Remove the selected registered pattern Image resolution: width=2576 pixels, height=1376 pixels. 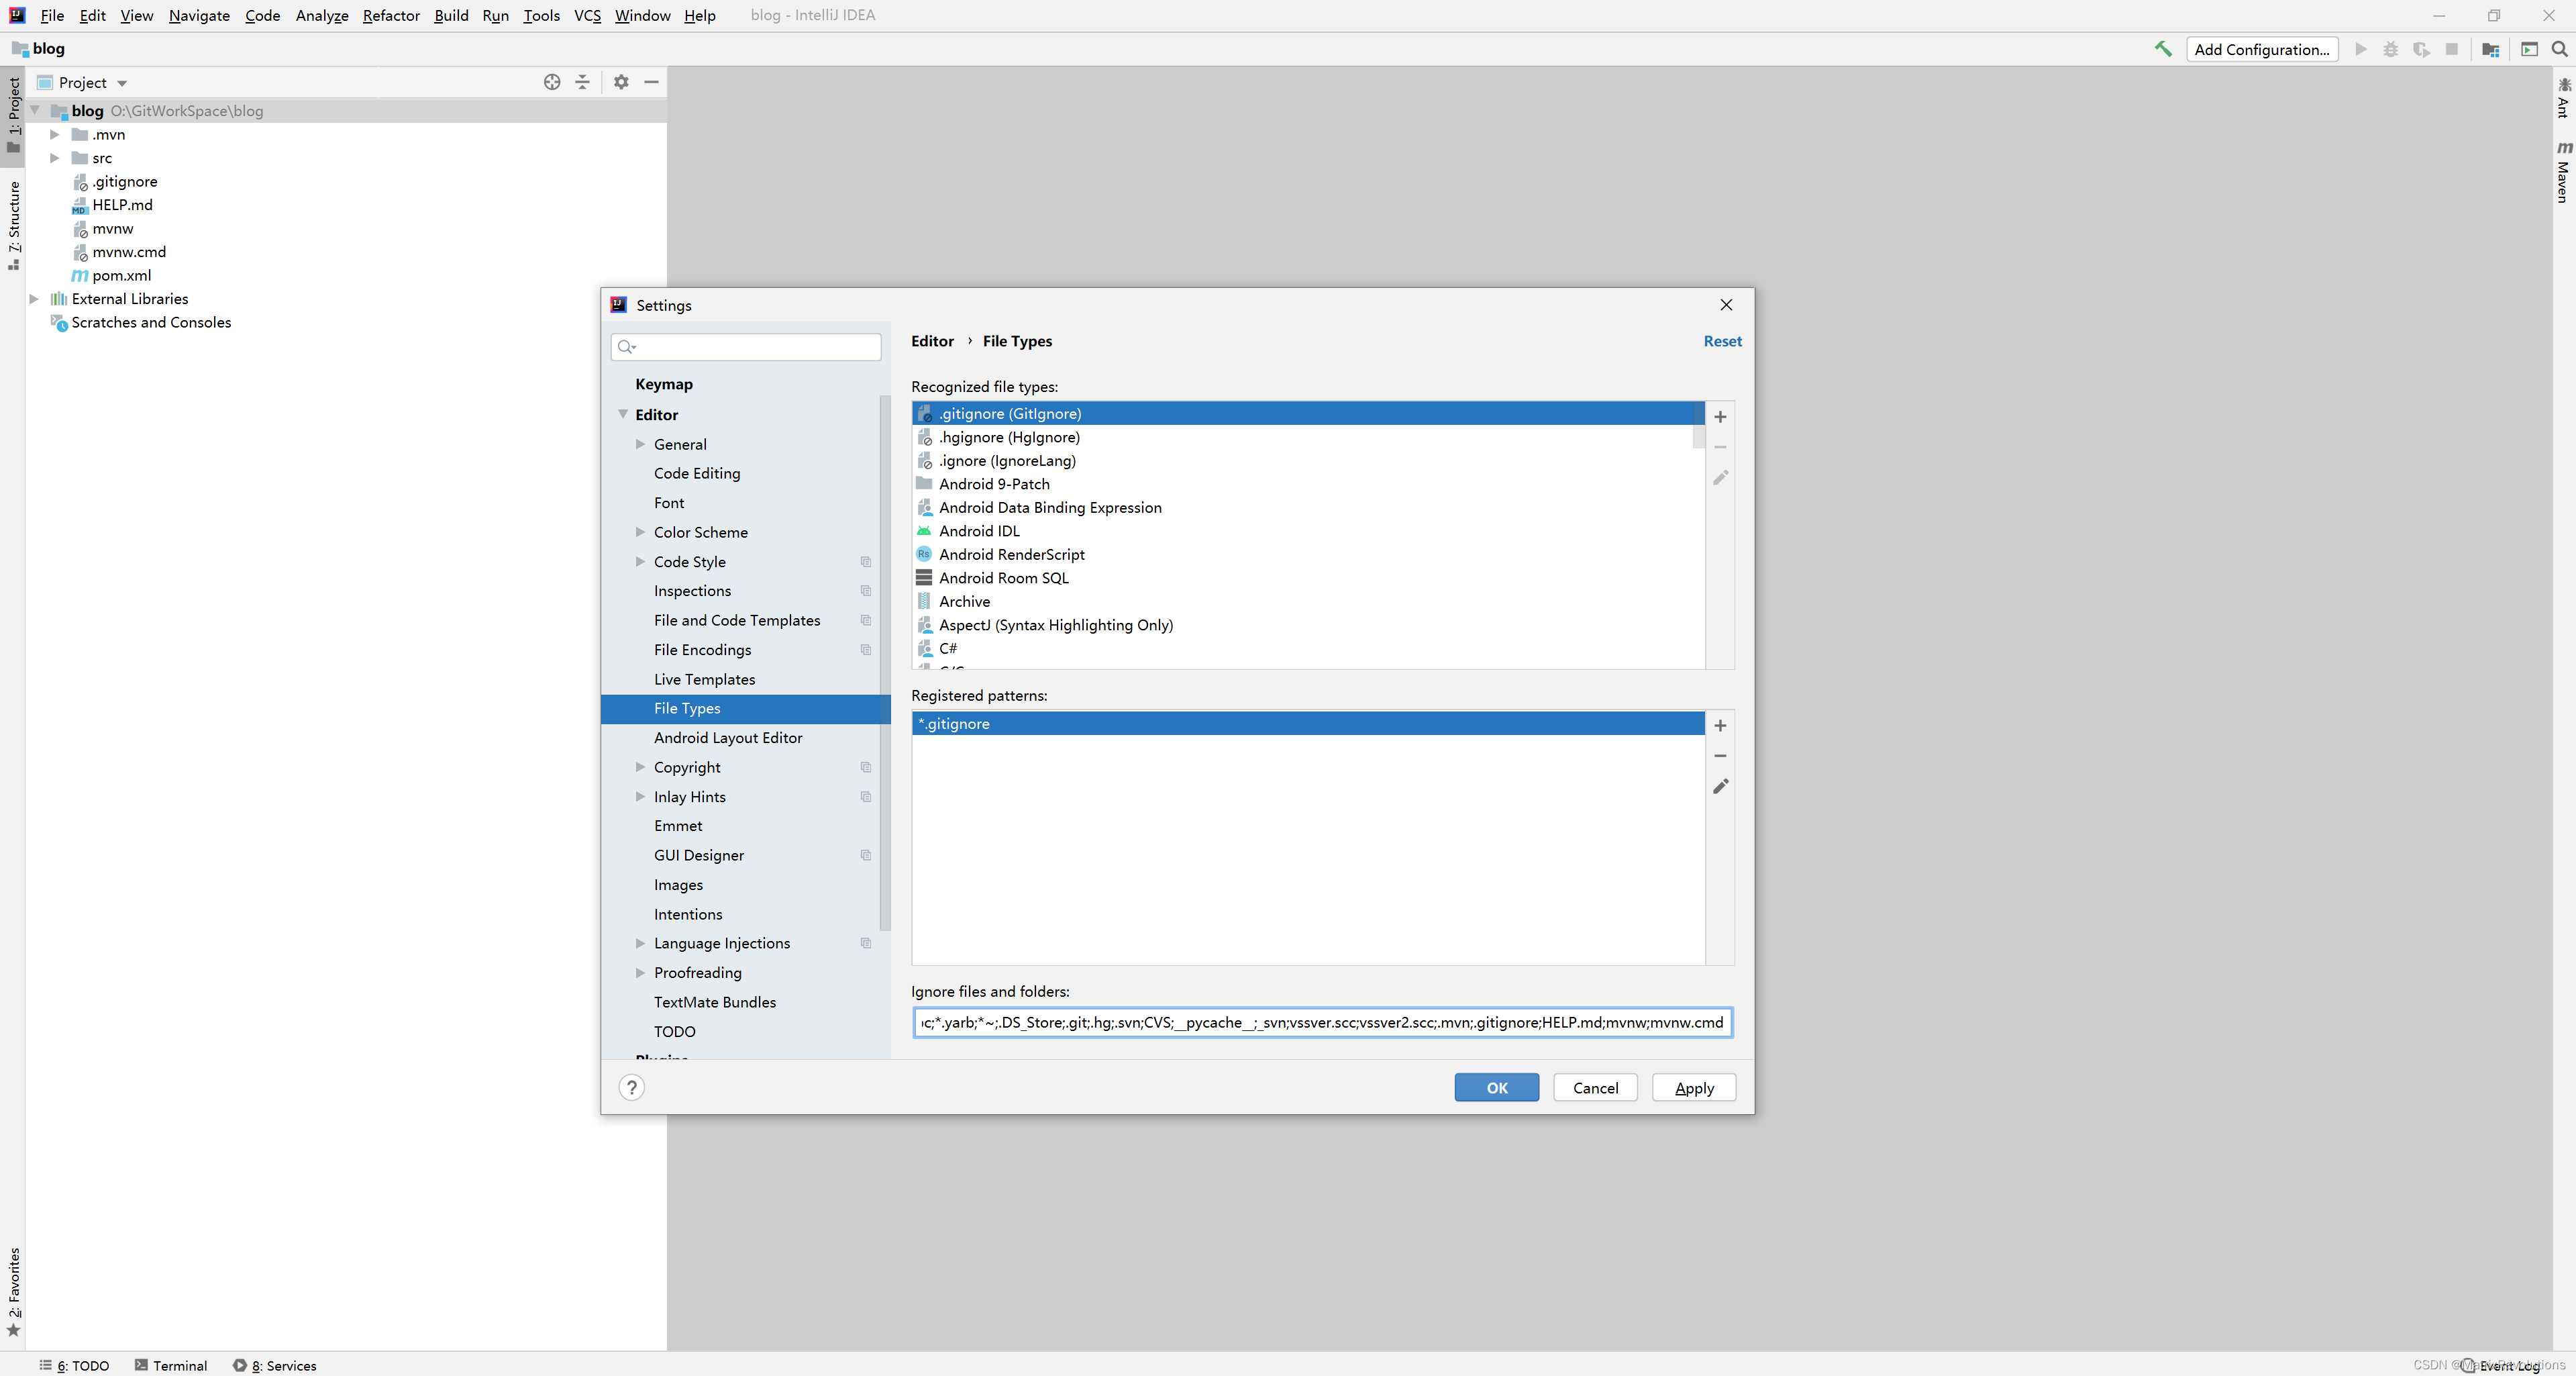1720,756
